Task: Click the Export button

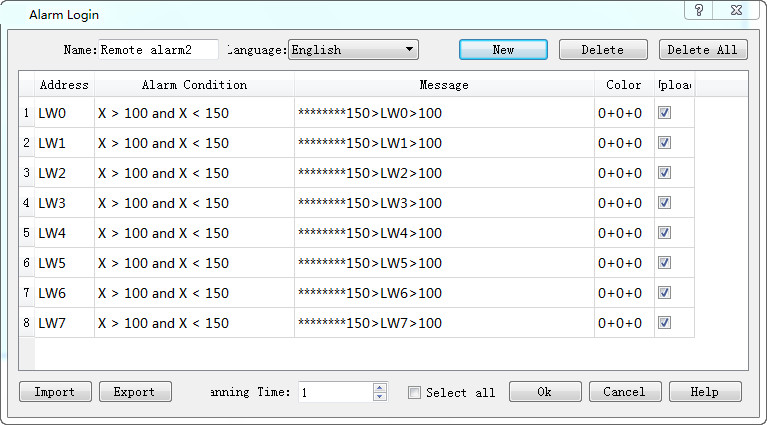Action: (134, 392)
